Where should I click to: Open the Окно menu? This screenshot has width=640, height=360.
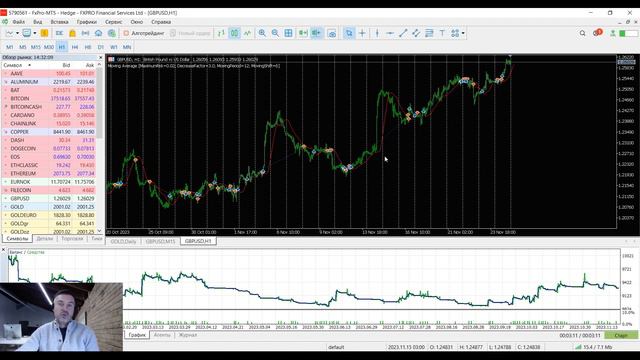[136, 22]
